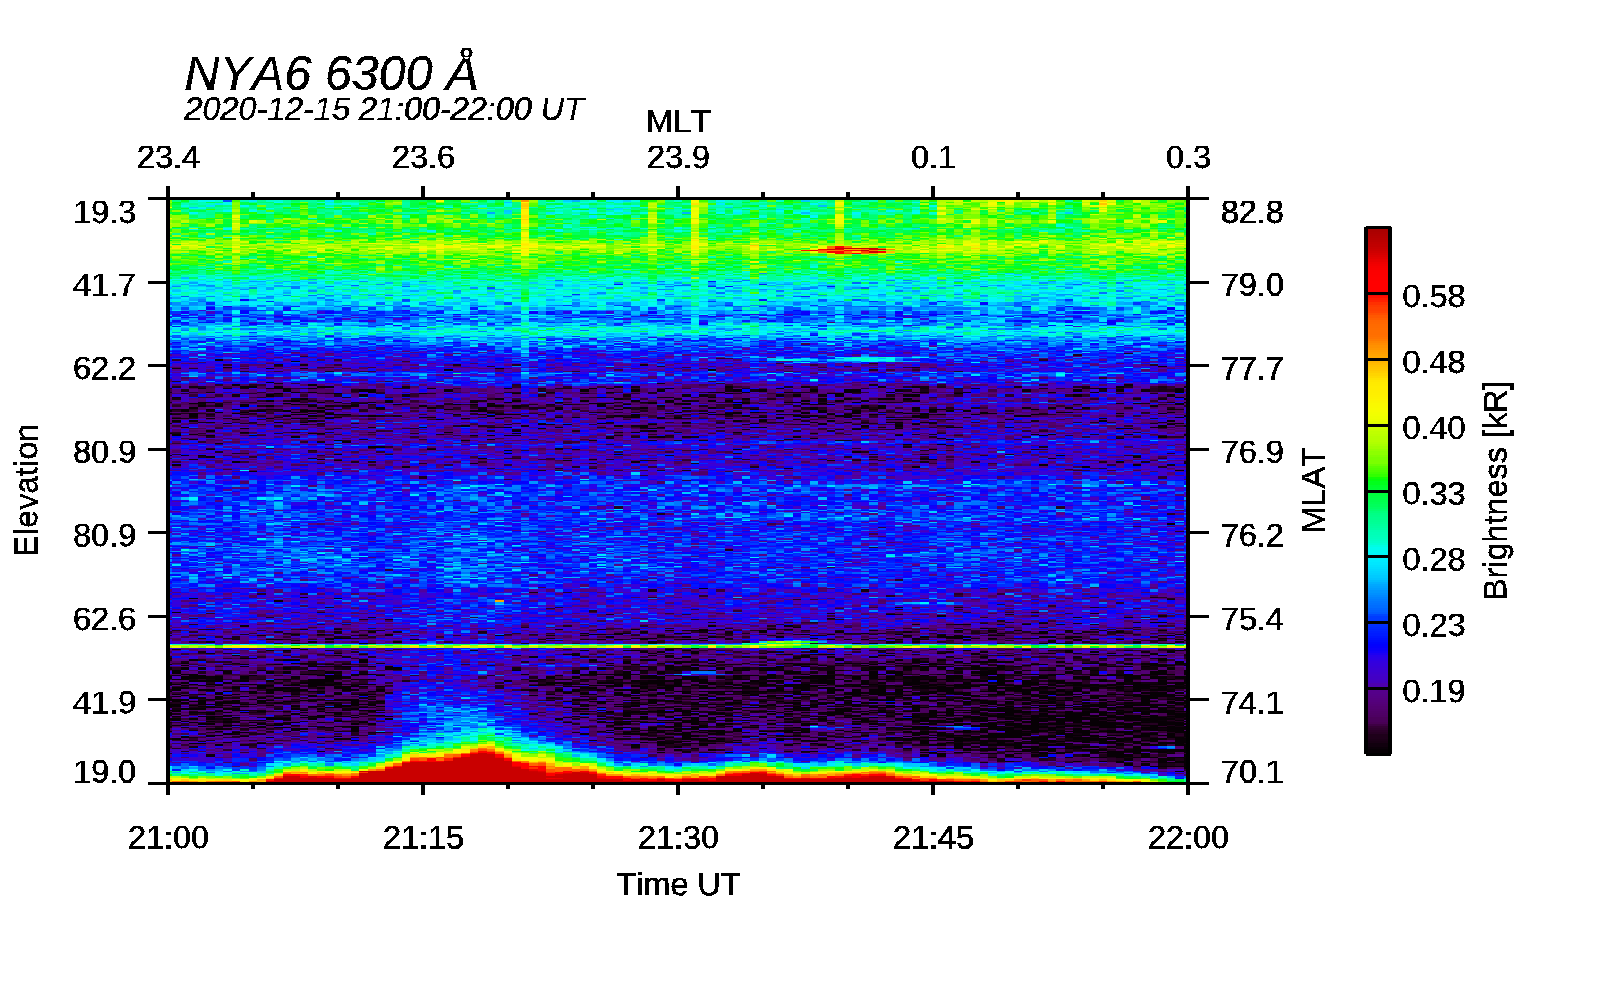Viewport: 1600px width, 1000px height.
Task: Click the MLT tick value "0.1"
Action: coord(933,158)
